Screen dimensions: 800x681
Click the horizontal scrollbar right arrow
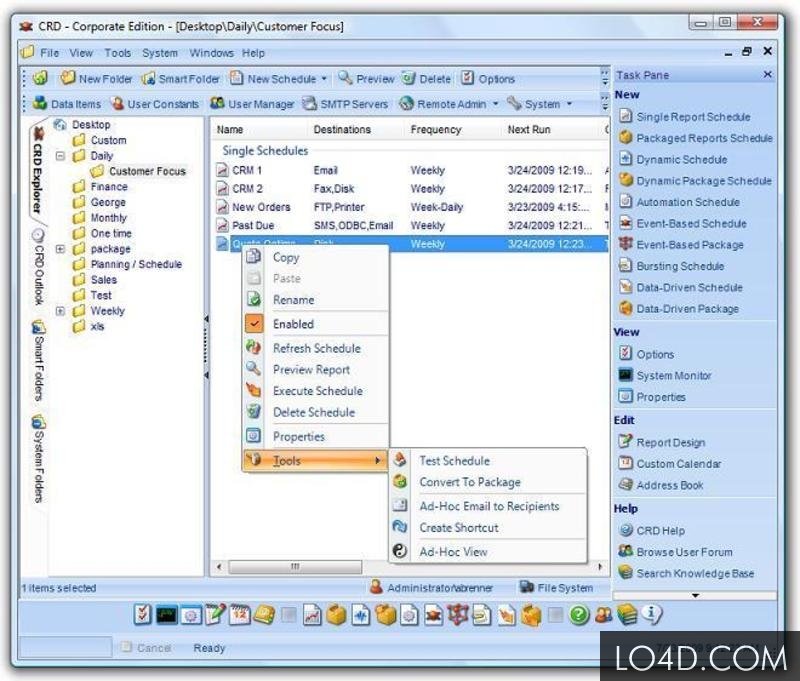pyautogui.click(x=600, y=567)
